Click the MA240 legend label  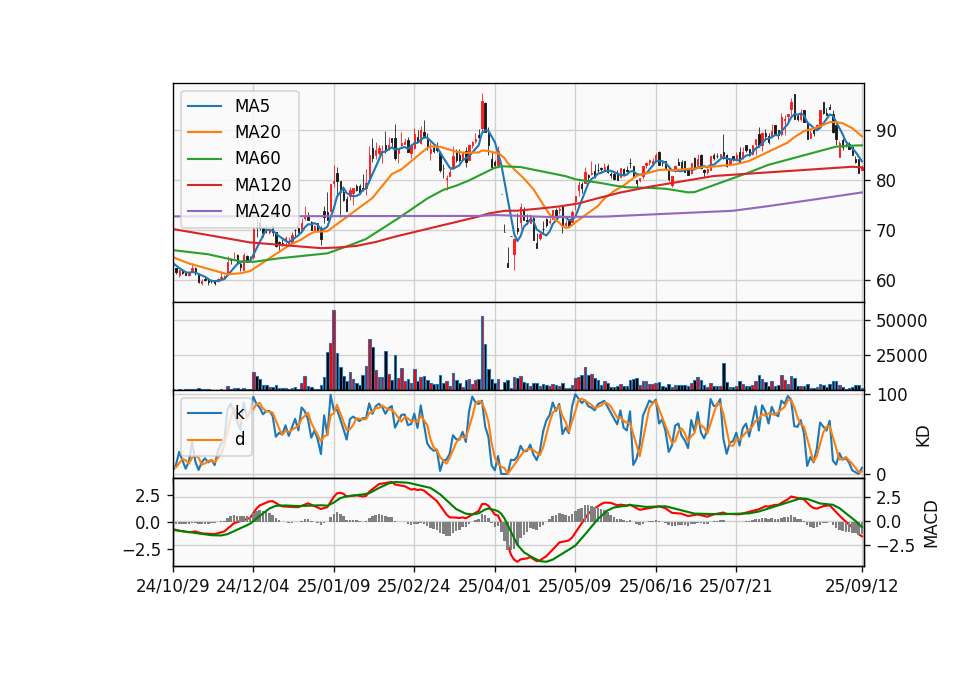[263, 211]
